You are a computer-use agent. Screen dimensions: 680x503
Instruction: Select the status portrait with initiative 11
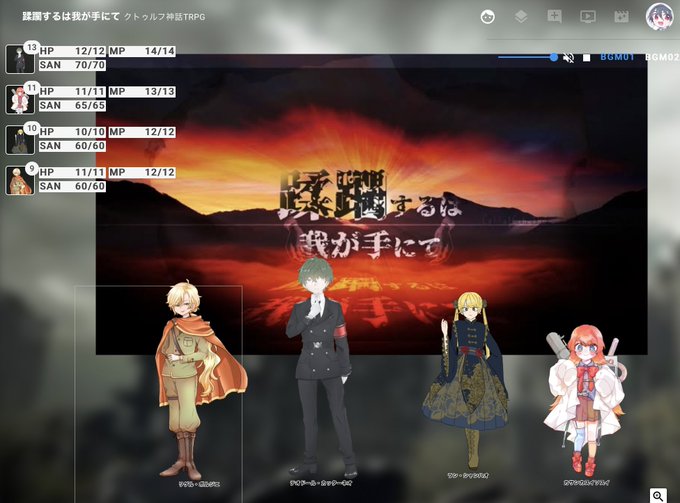pos(20,99)
